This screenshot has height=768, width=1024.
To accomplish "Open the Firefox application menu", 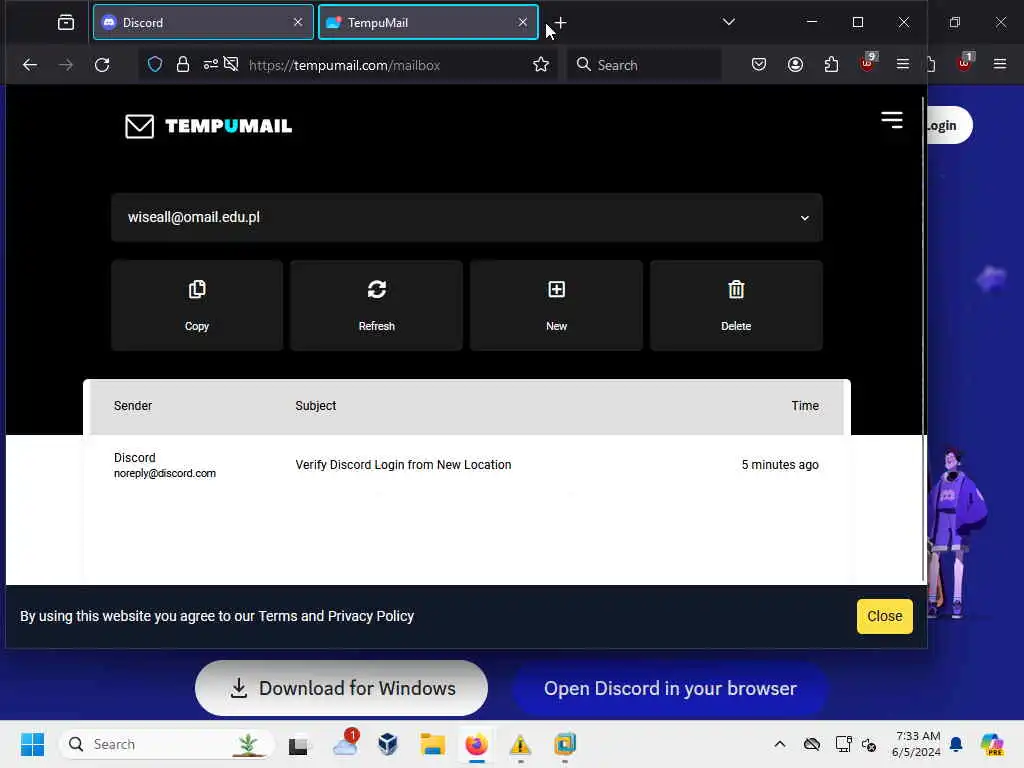I will coord(903,64).
